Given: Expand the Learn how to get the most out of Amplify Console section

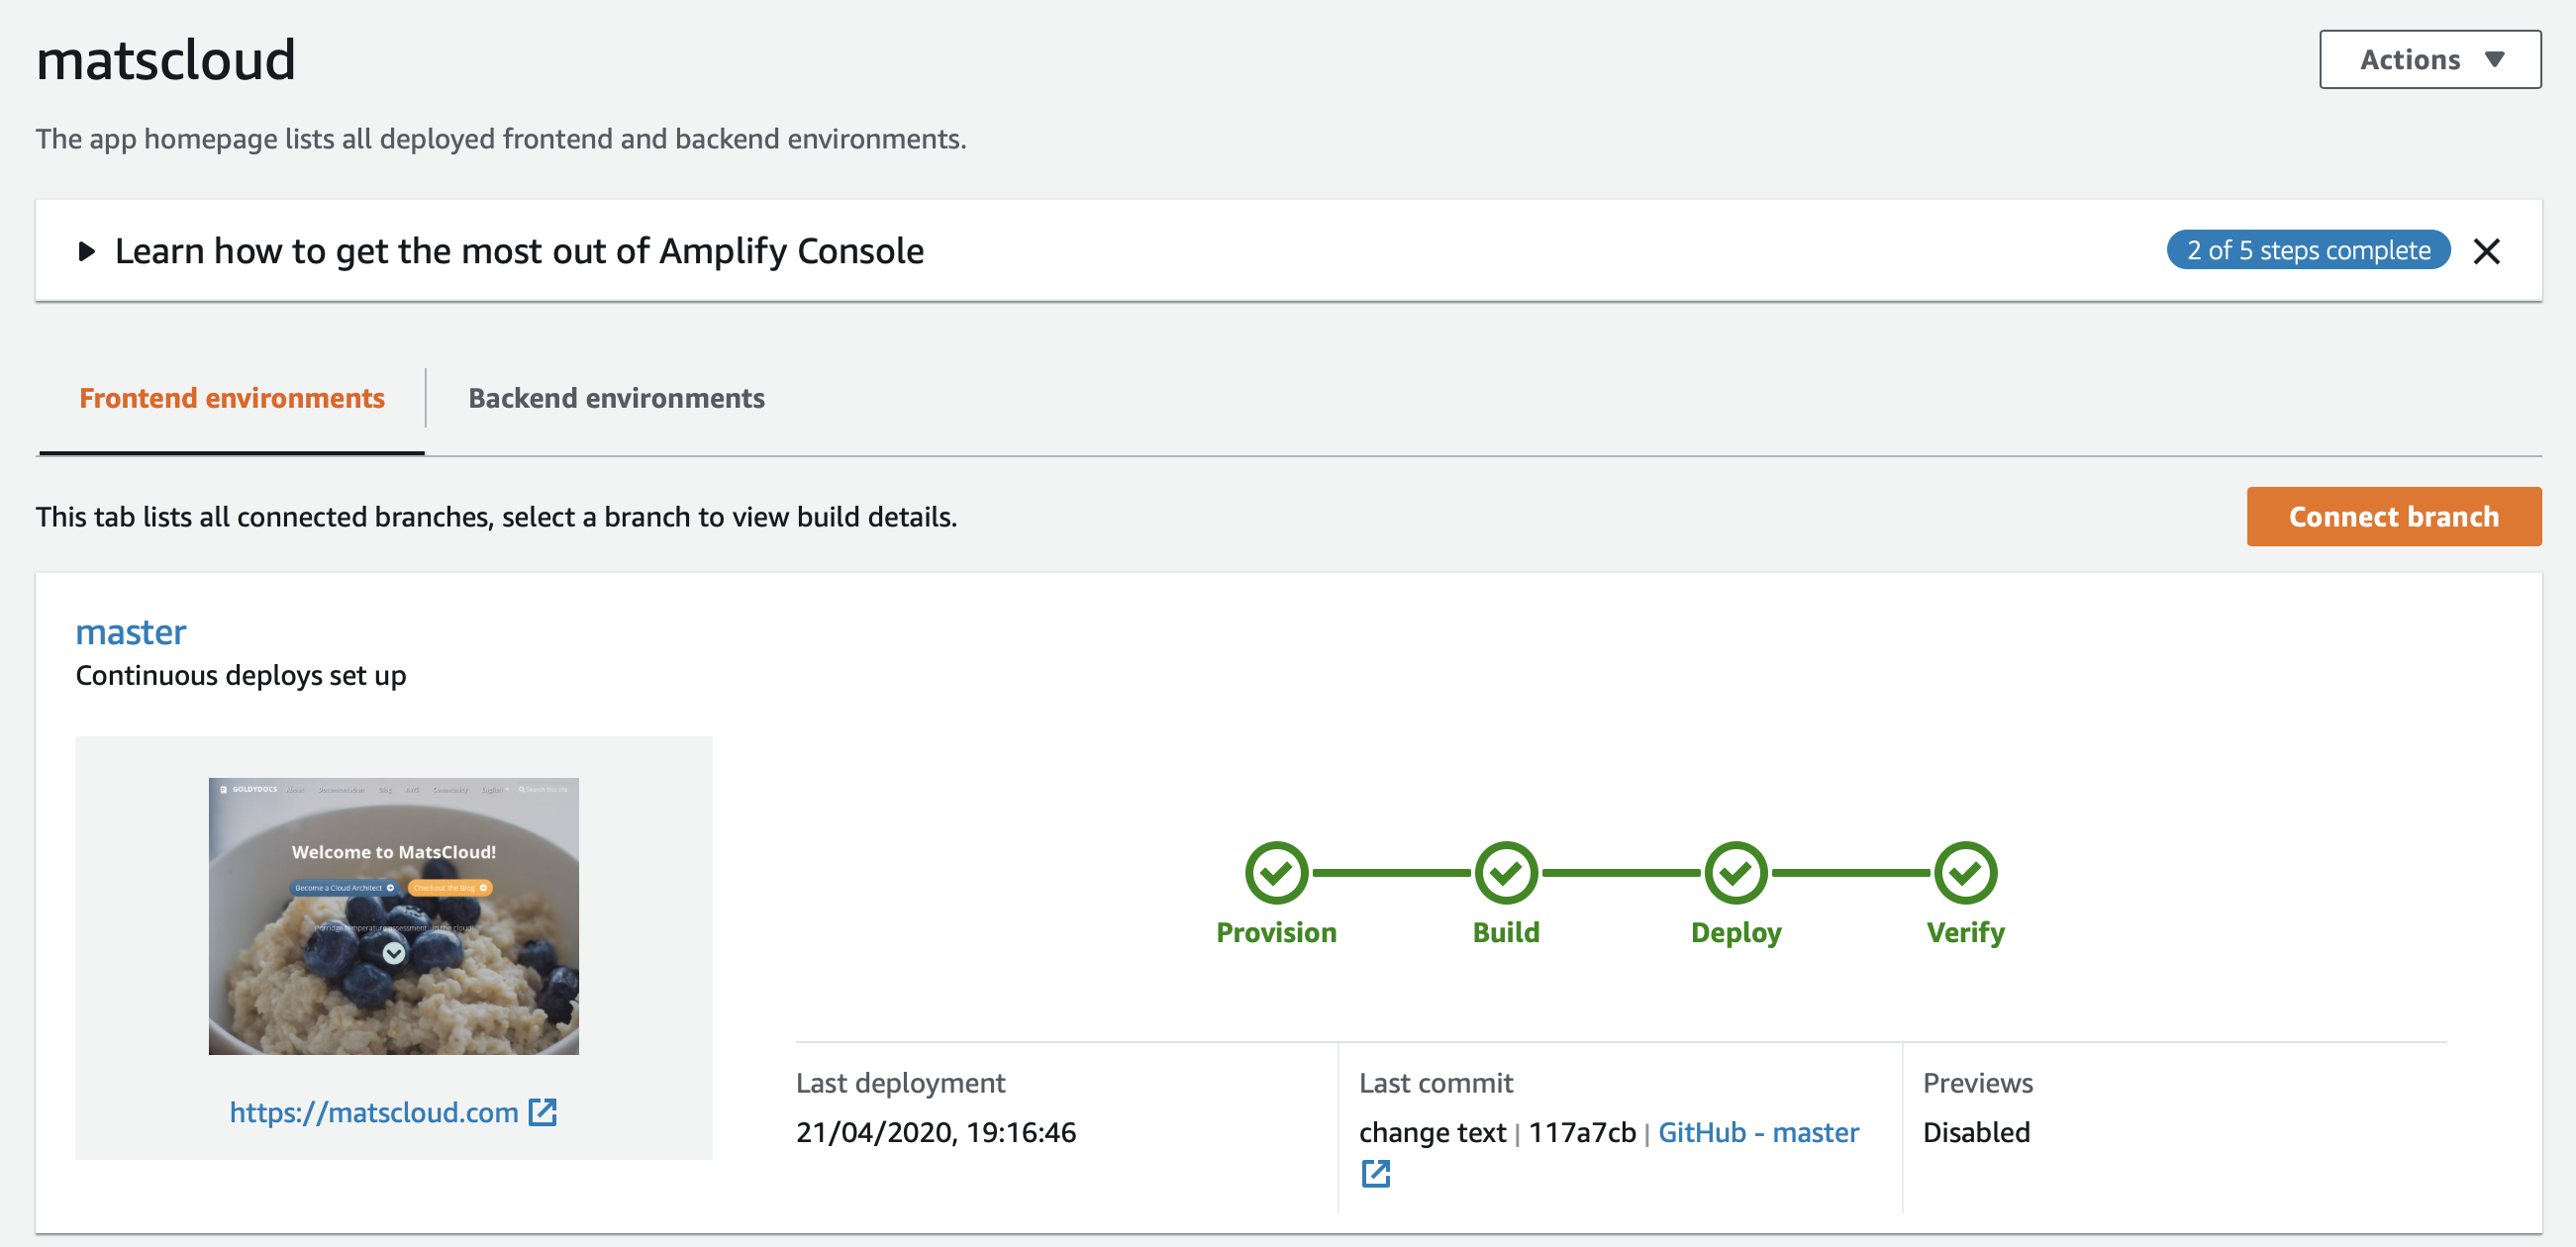Looking at the screenshot, I should (87, 251).
